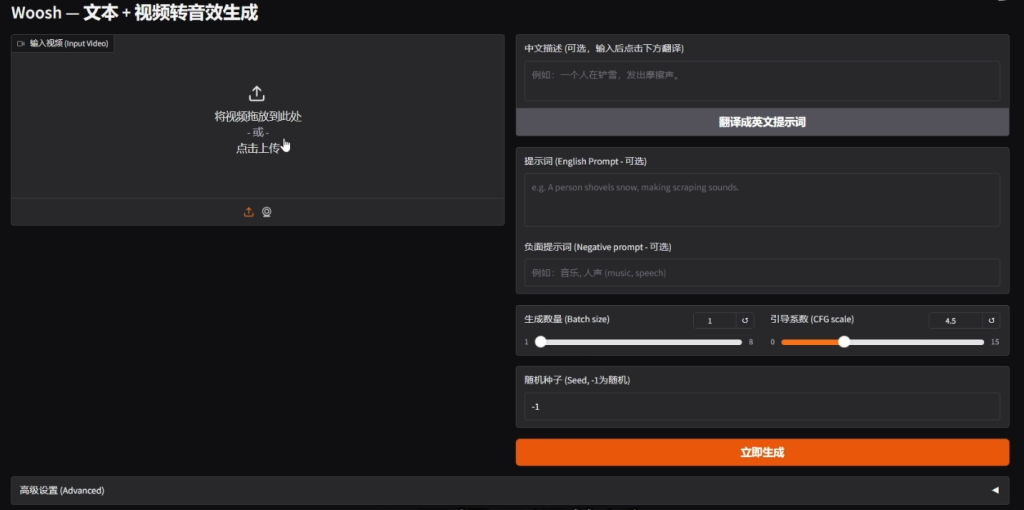Viewport: 1024px width, 510px height.
Task: Reset Batch size with the reset arrow
Action: [x=744, y=321]
